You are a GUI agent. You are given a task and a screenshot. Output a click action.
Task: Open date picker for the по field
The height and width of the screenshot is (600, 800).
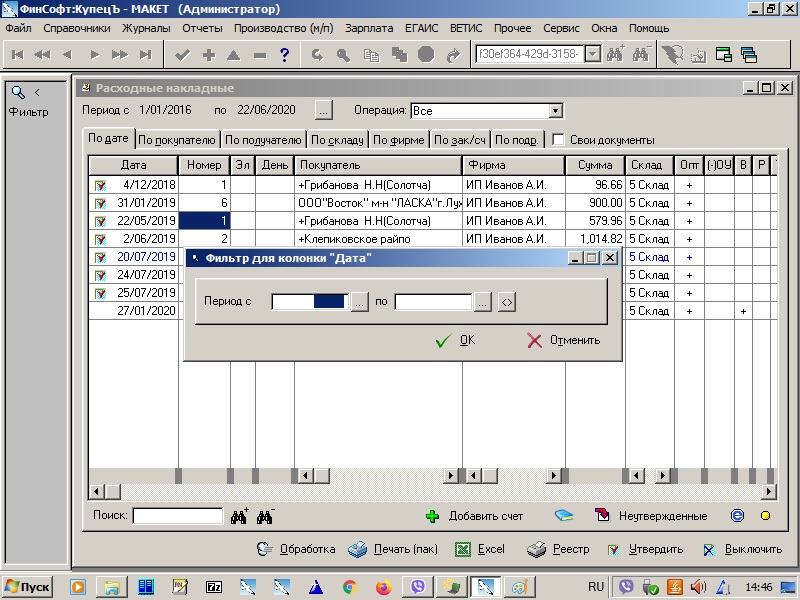(x=482, y=302)
